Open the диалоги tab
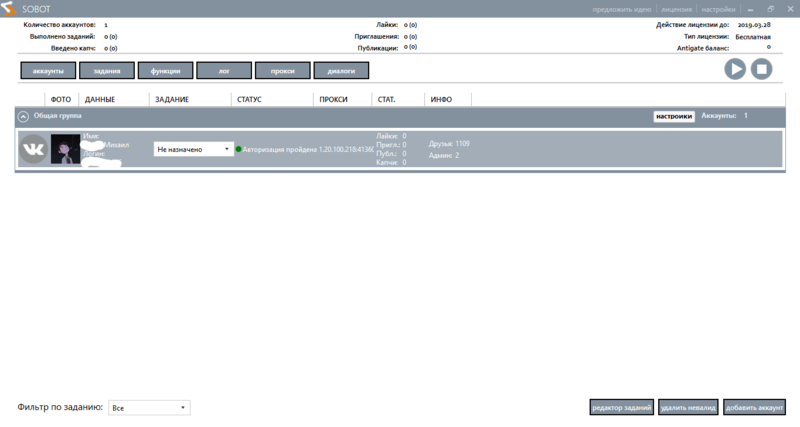The width and height of the screenshot is (800, 427). pyautogui.click(x=341, y=71)
